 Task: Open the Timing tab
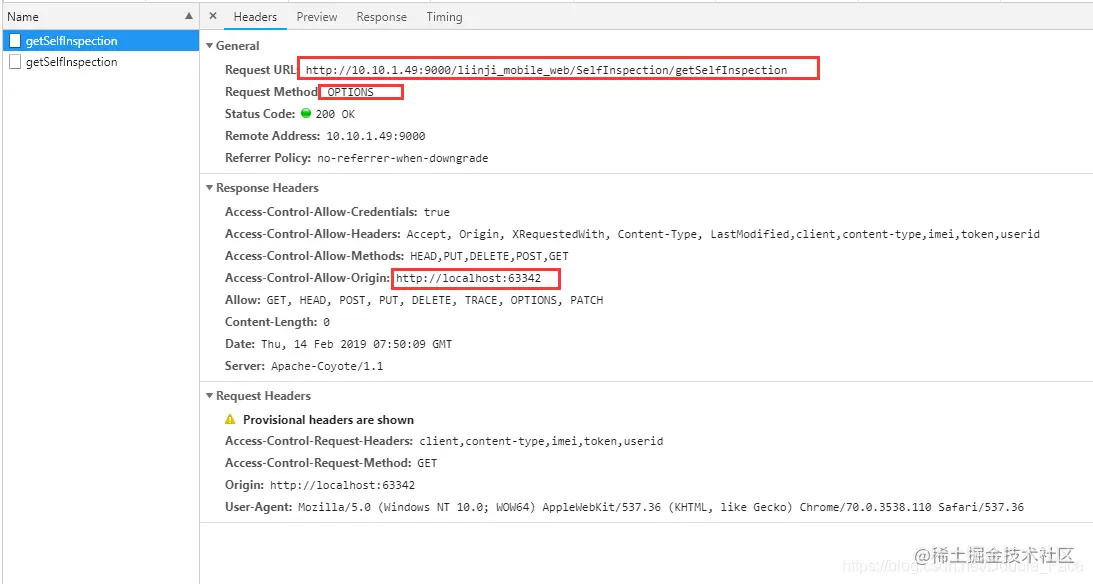(444, 17)
